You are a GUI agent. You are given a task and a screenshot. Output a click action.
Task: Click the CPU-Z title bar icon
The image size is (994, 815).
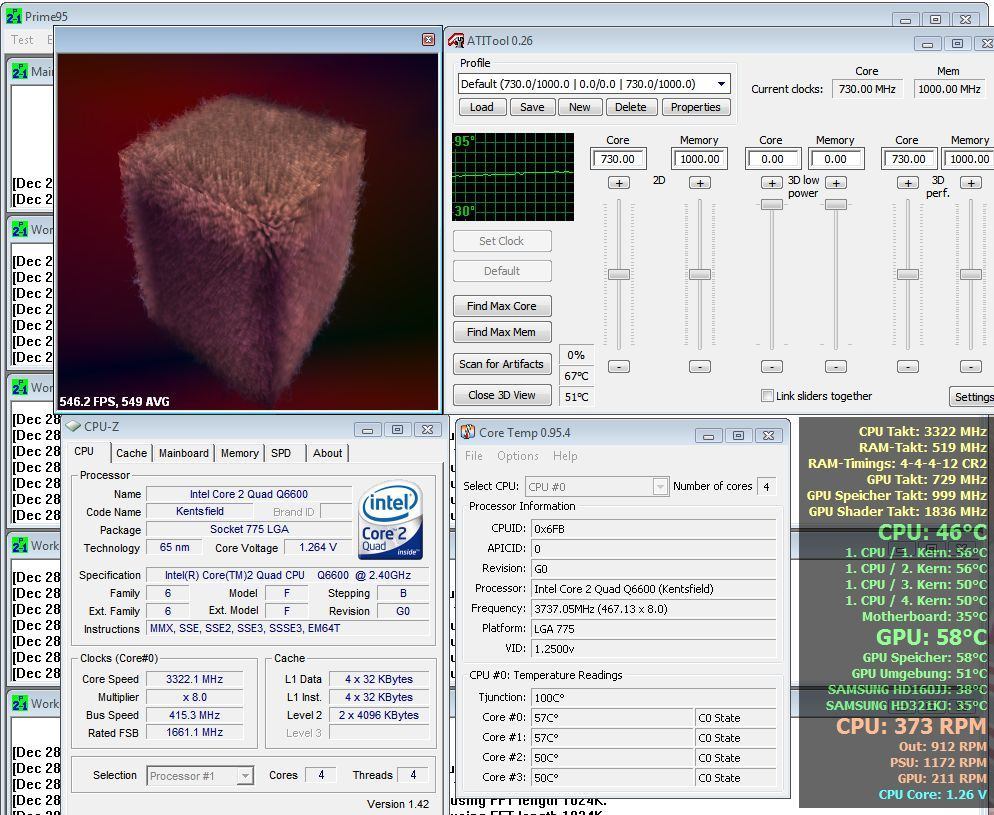click(x=74, y=427)
